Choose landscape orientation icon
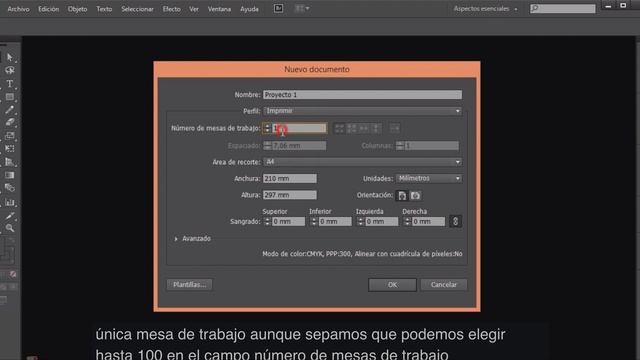Screen dimensions: 640x360 [416, 196]
